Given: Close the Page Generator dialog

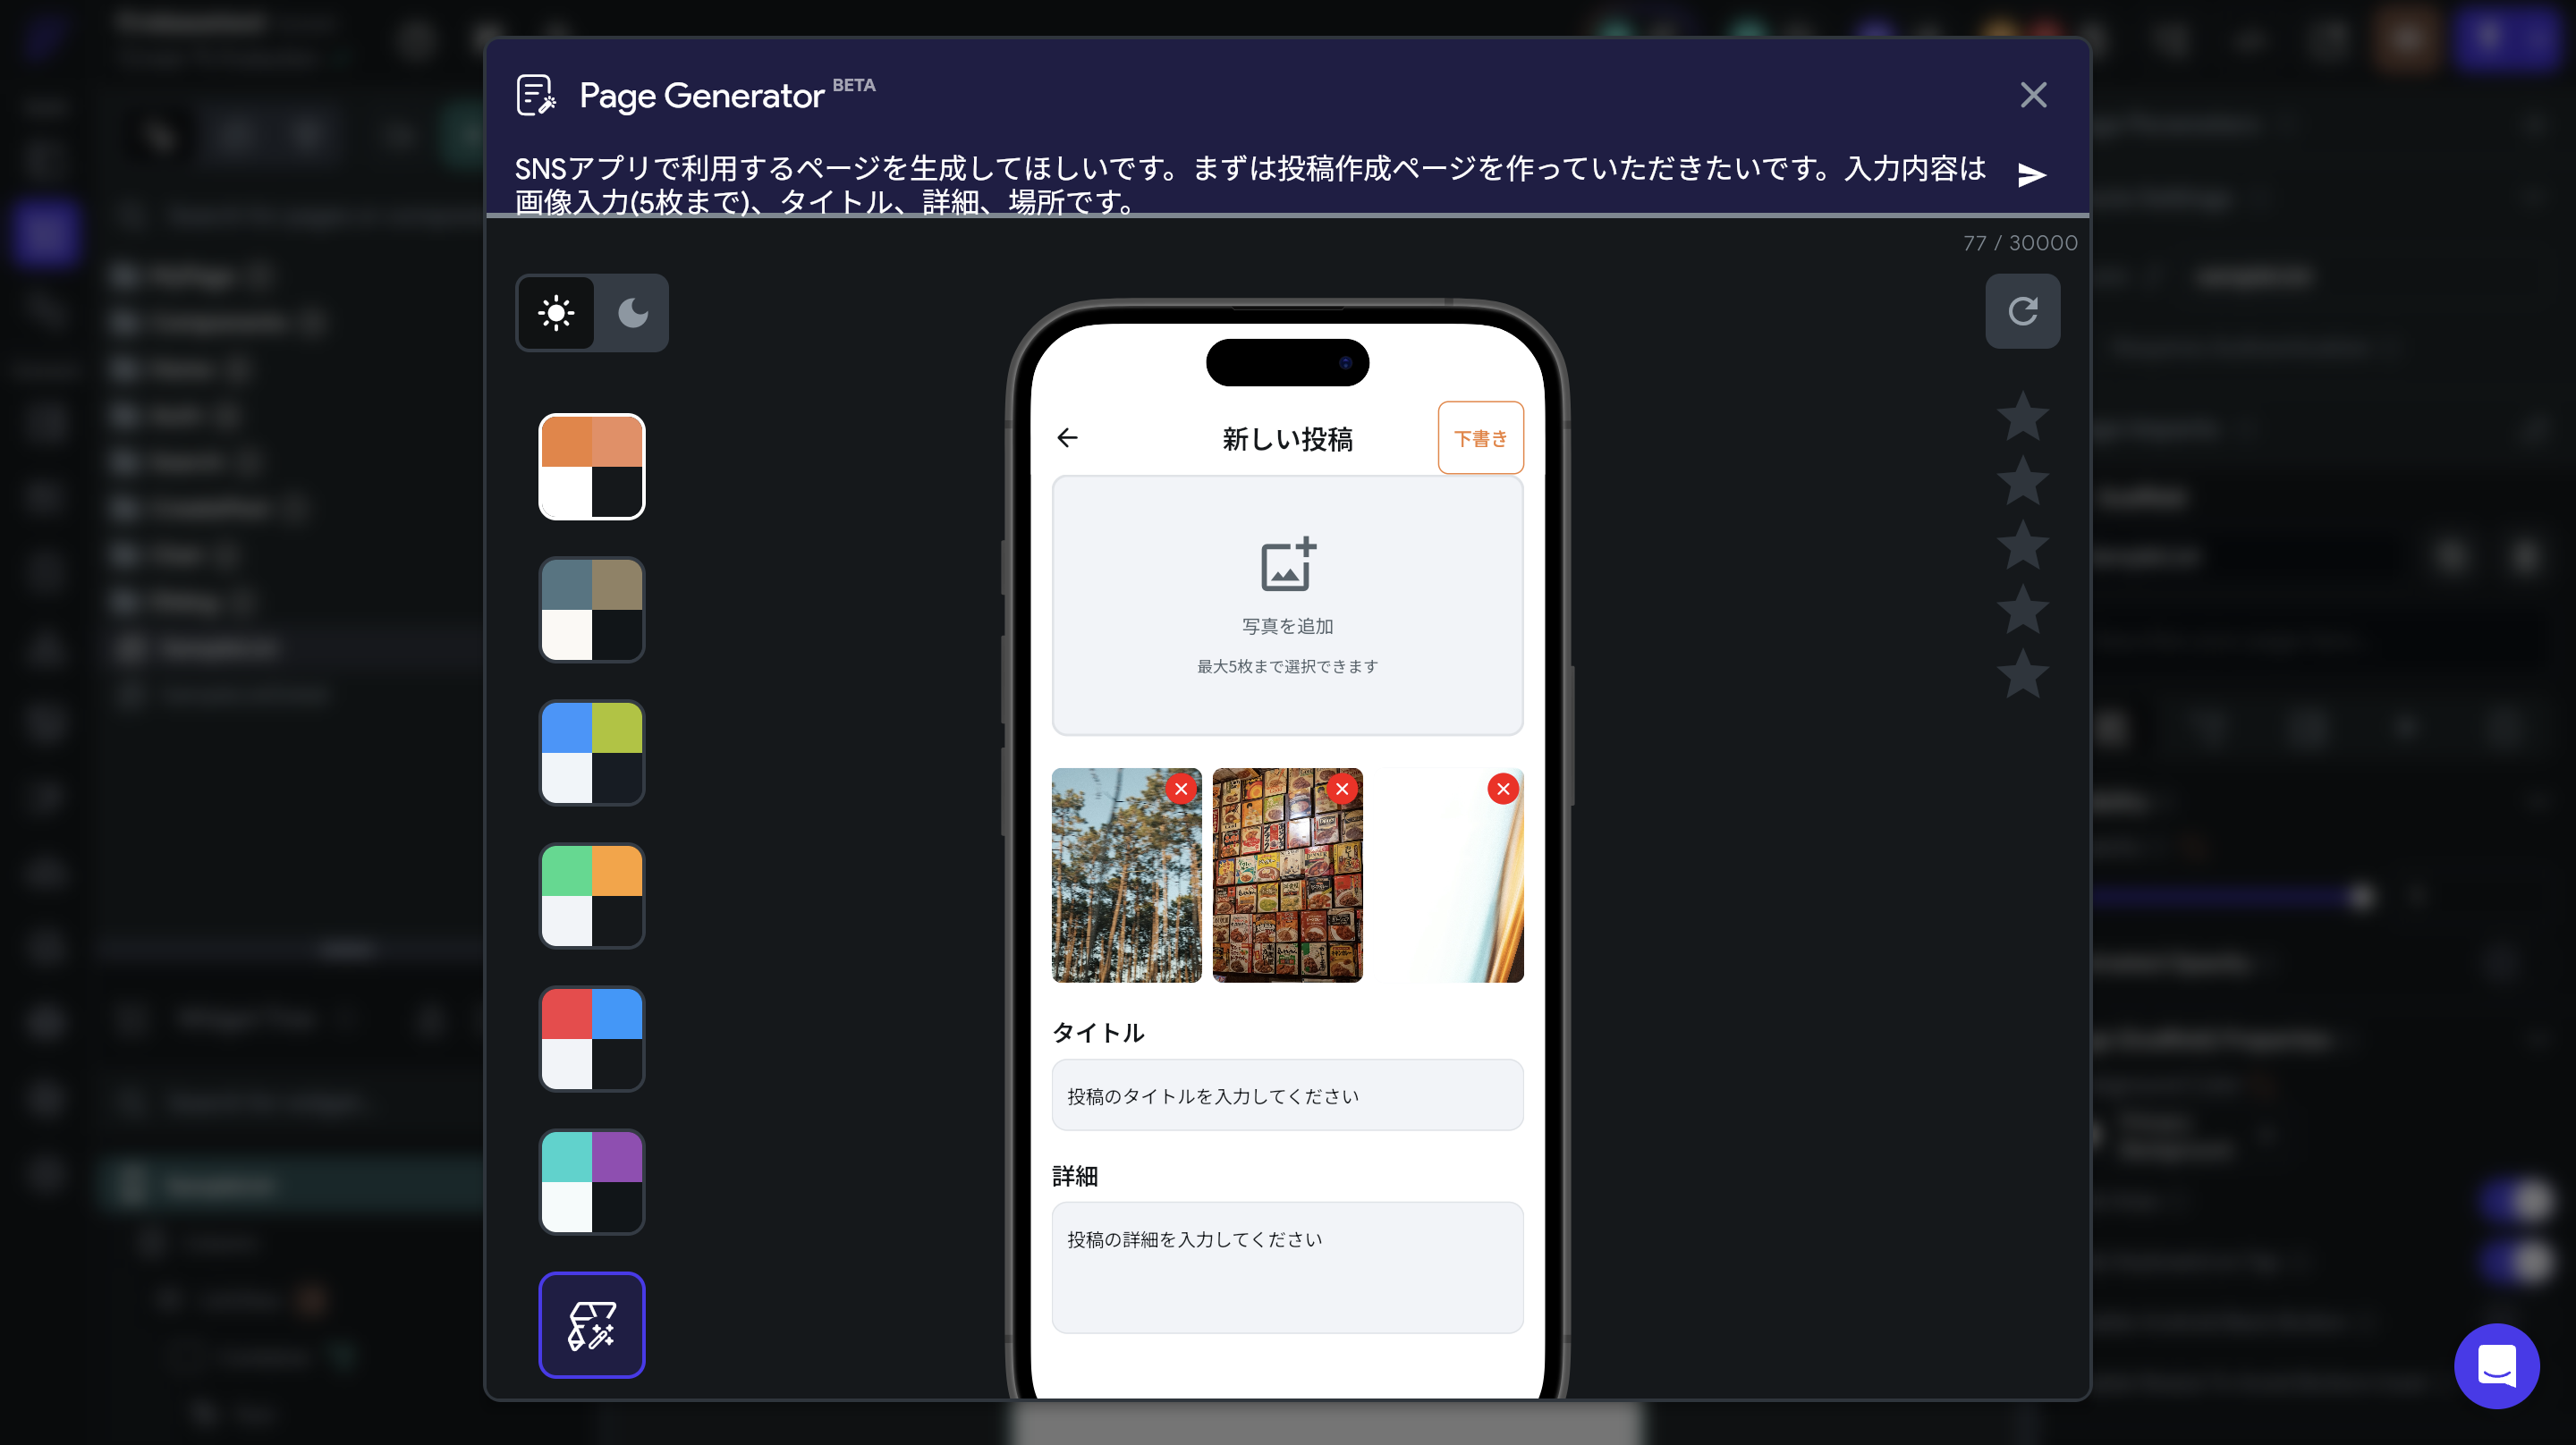Looking at the screenshot, I should coord(2034,95).
